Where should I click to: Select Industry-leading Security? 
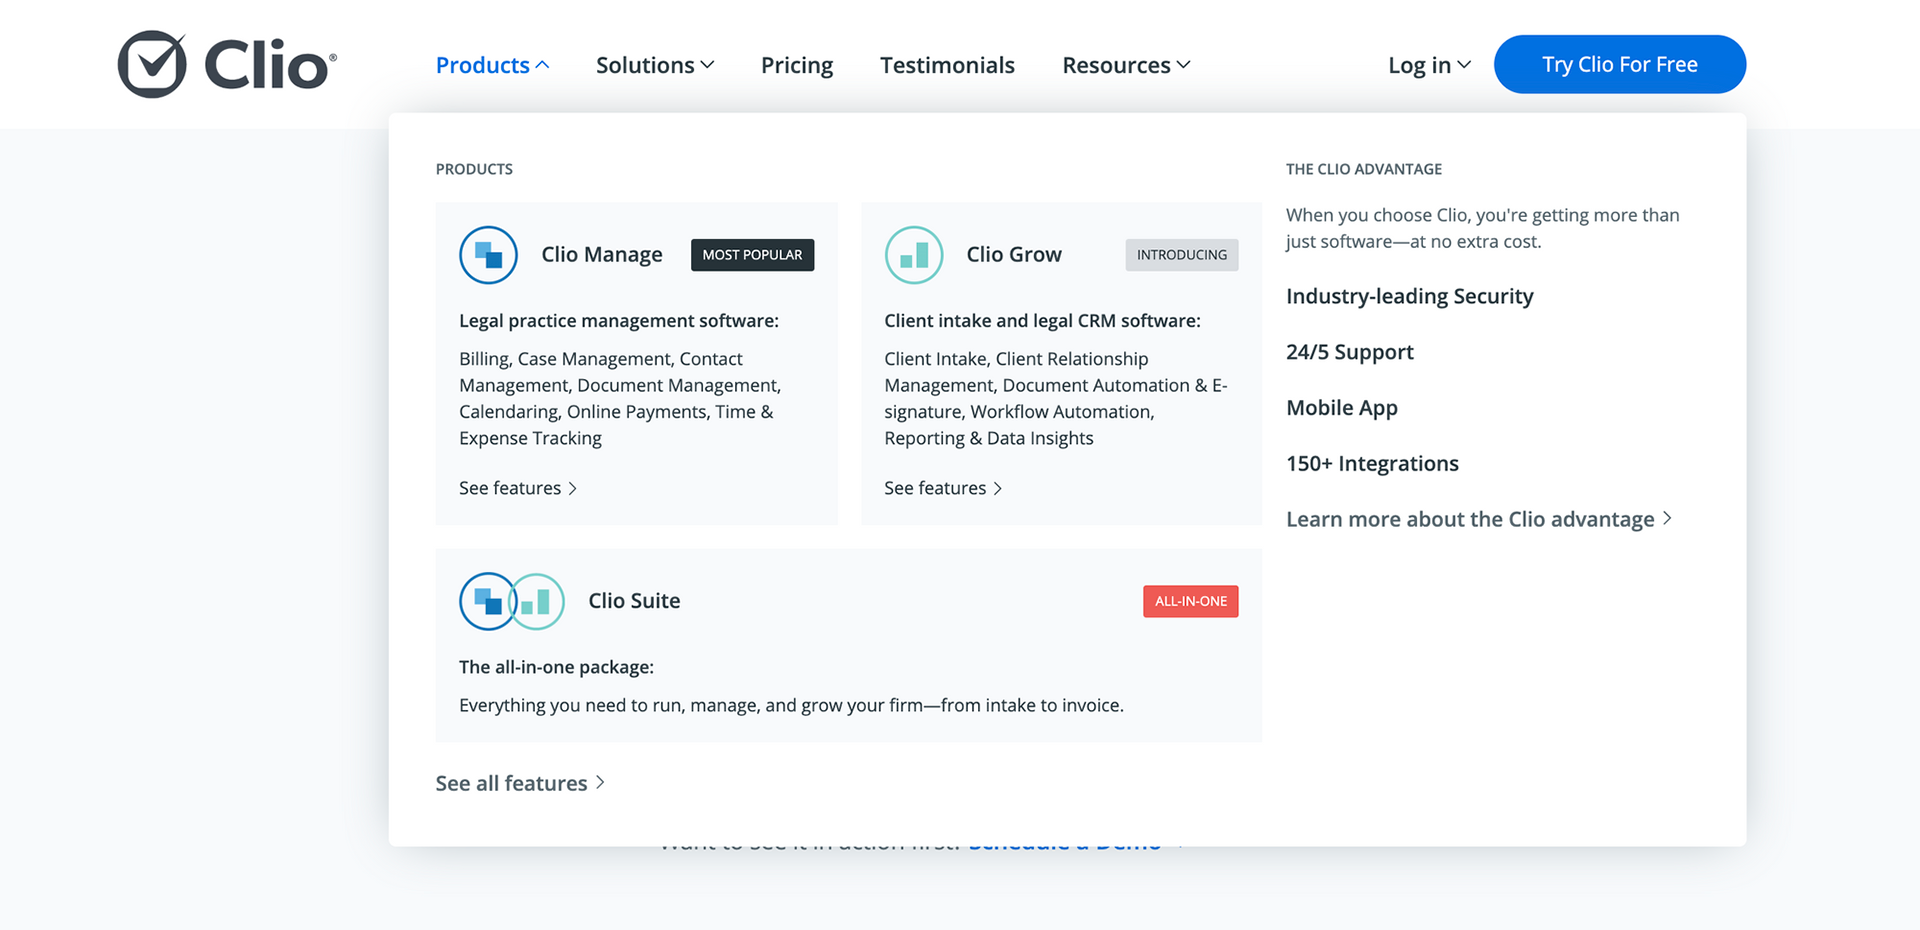(x=1410, y=296)
